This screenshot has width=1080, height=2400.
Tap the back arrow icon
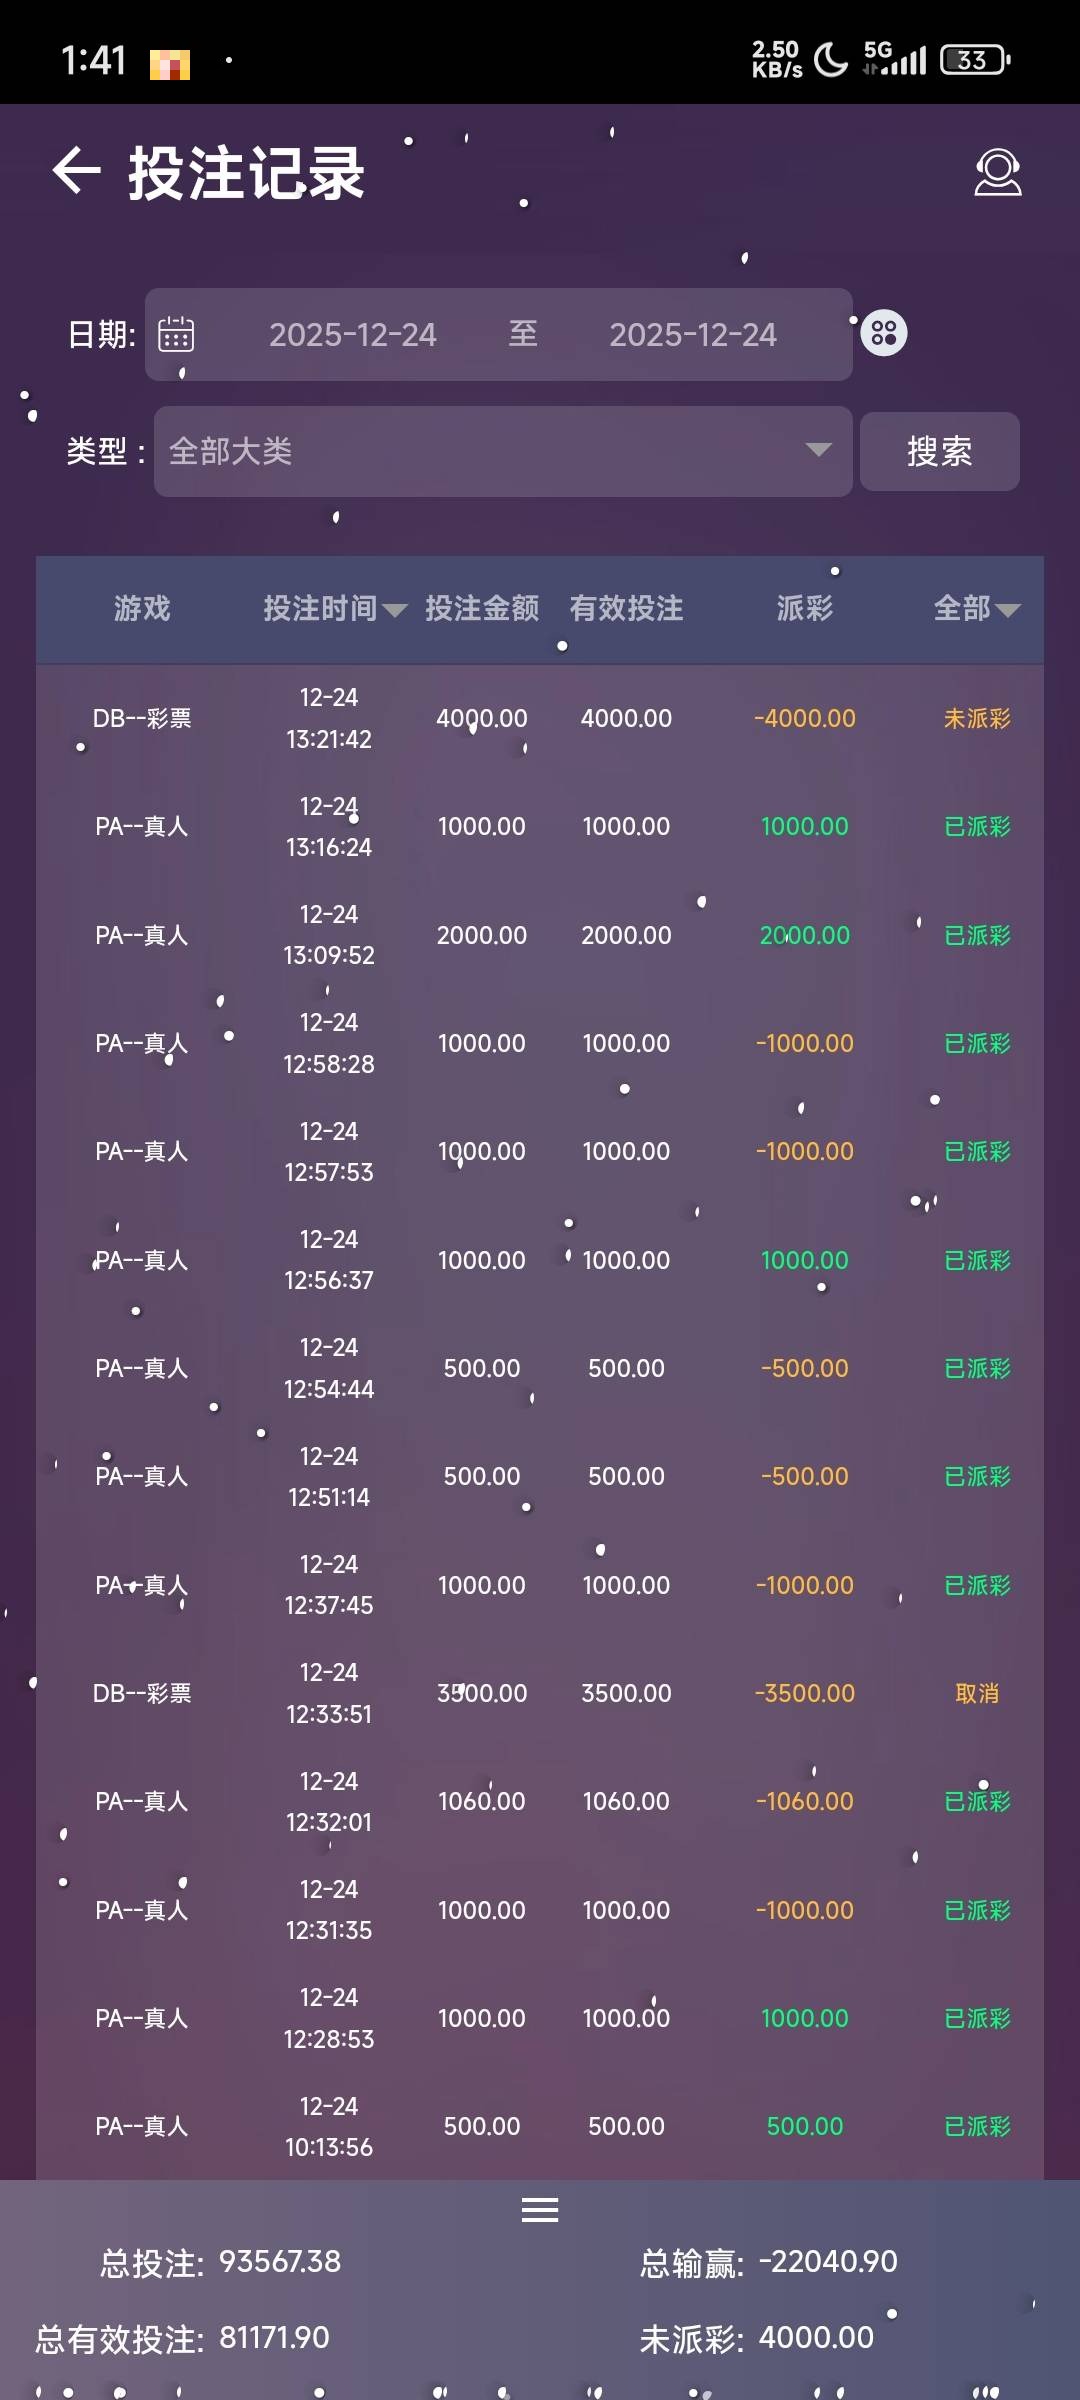(x=77, y=171)
